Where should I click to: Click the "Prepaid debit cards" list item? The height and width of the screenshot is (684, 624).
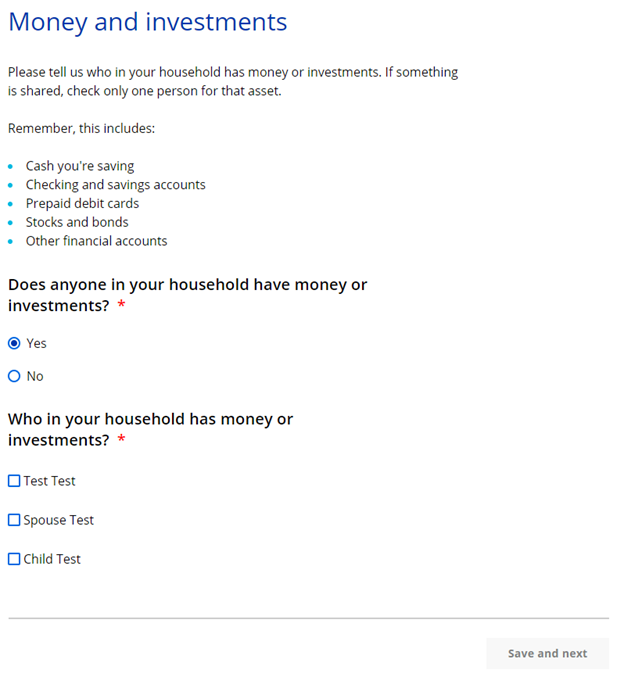point(82,204)
